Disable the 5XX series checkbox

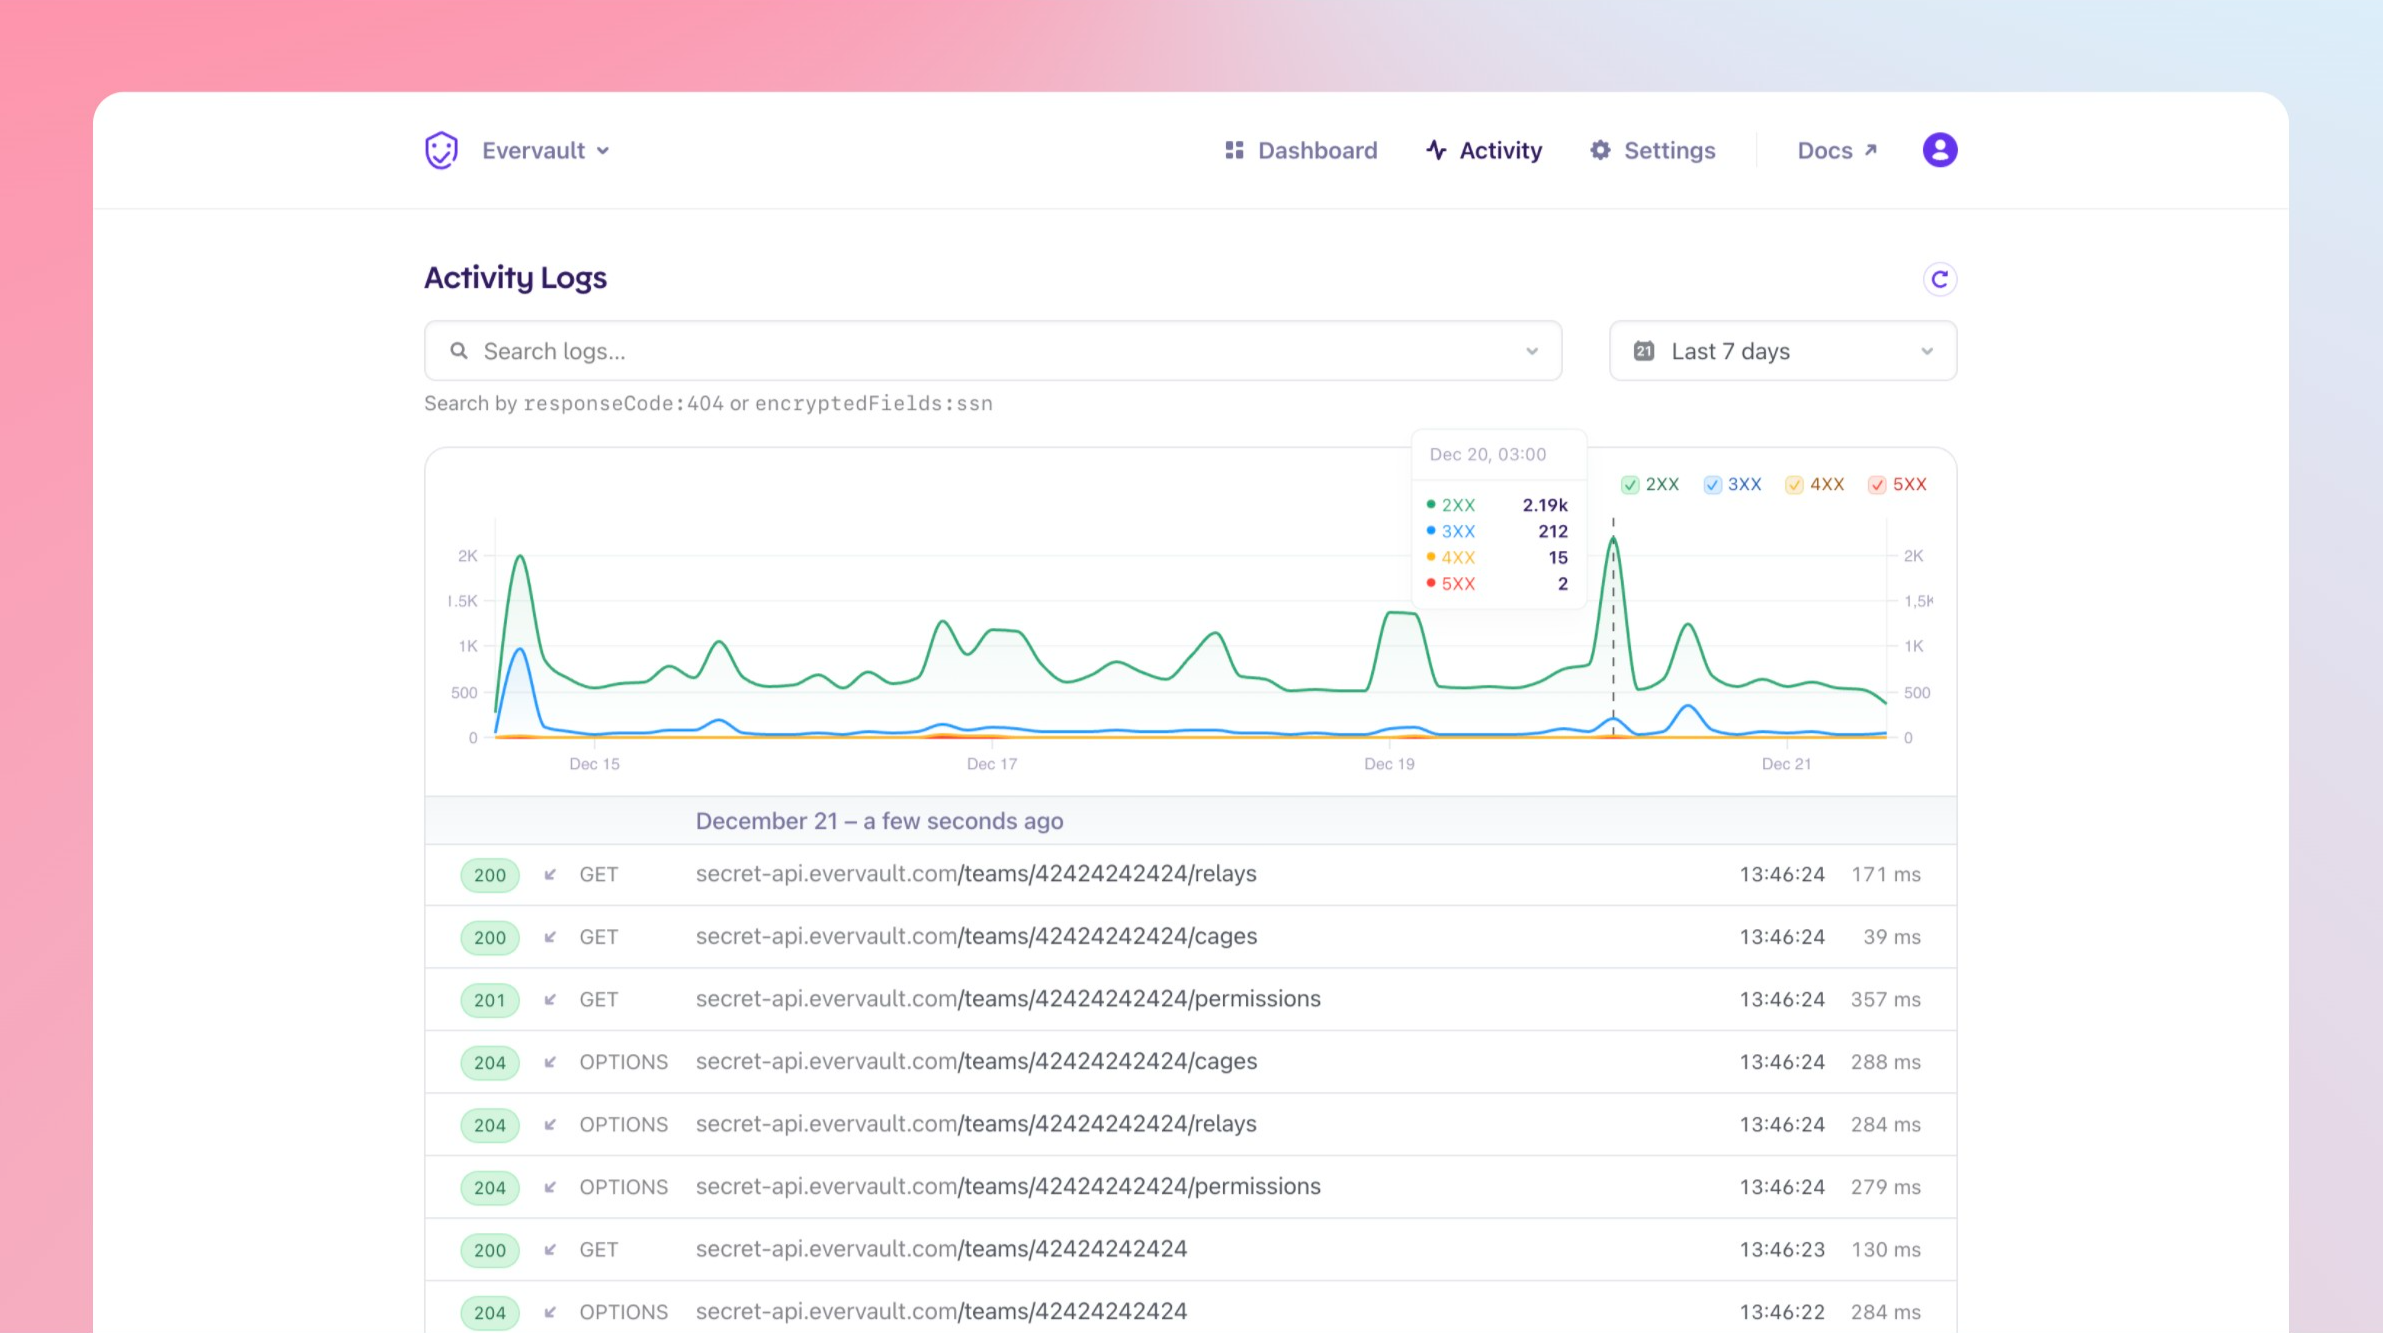coord(1877,485)
